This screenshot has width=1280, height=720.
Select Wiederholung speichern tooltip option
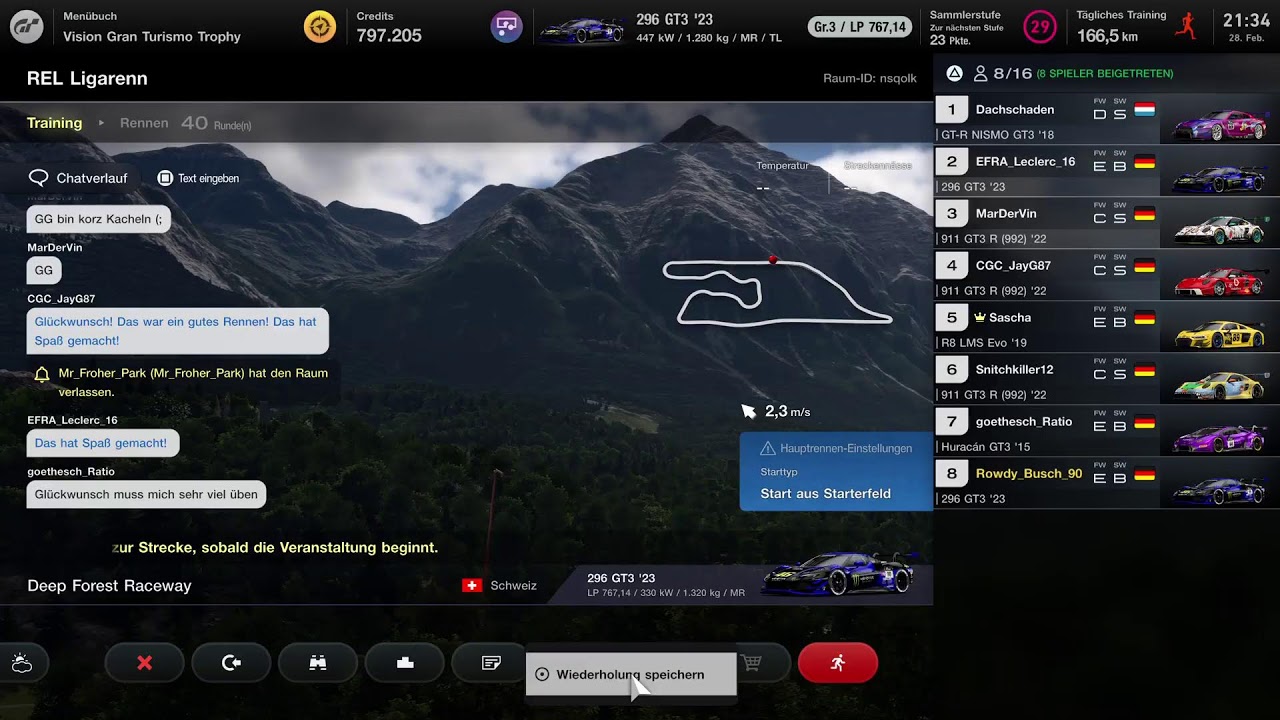631,674
